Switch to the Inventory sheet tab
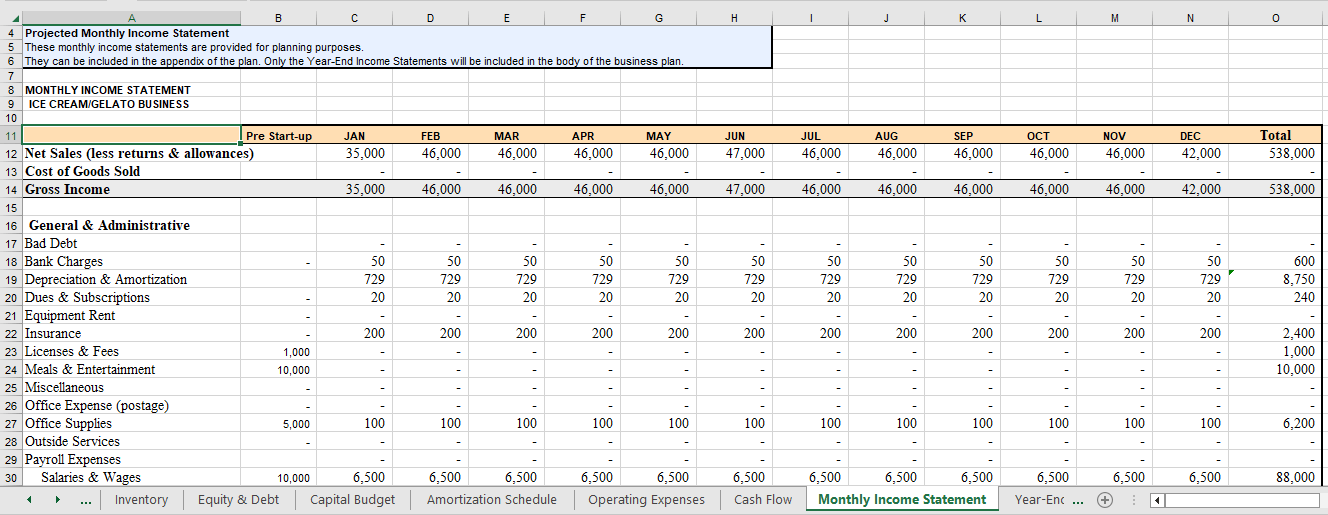This screenshot has height=515, width=1328. coord(141,500)
